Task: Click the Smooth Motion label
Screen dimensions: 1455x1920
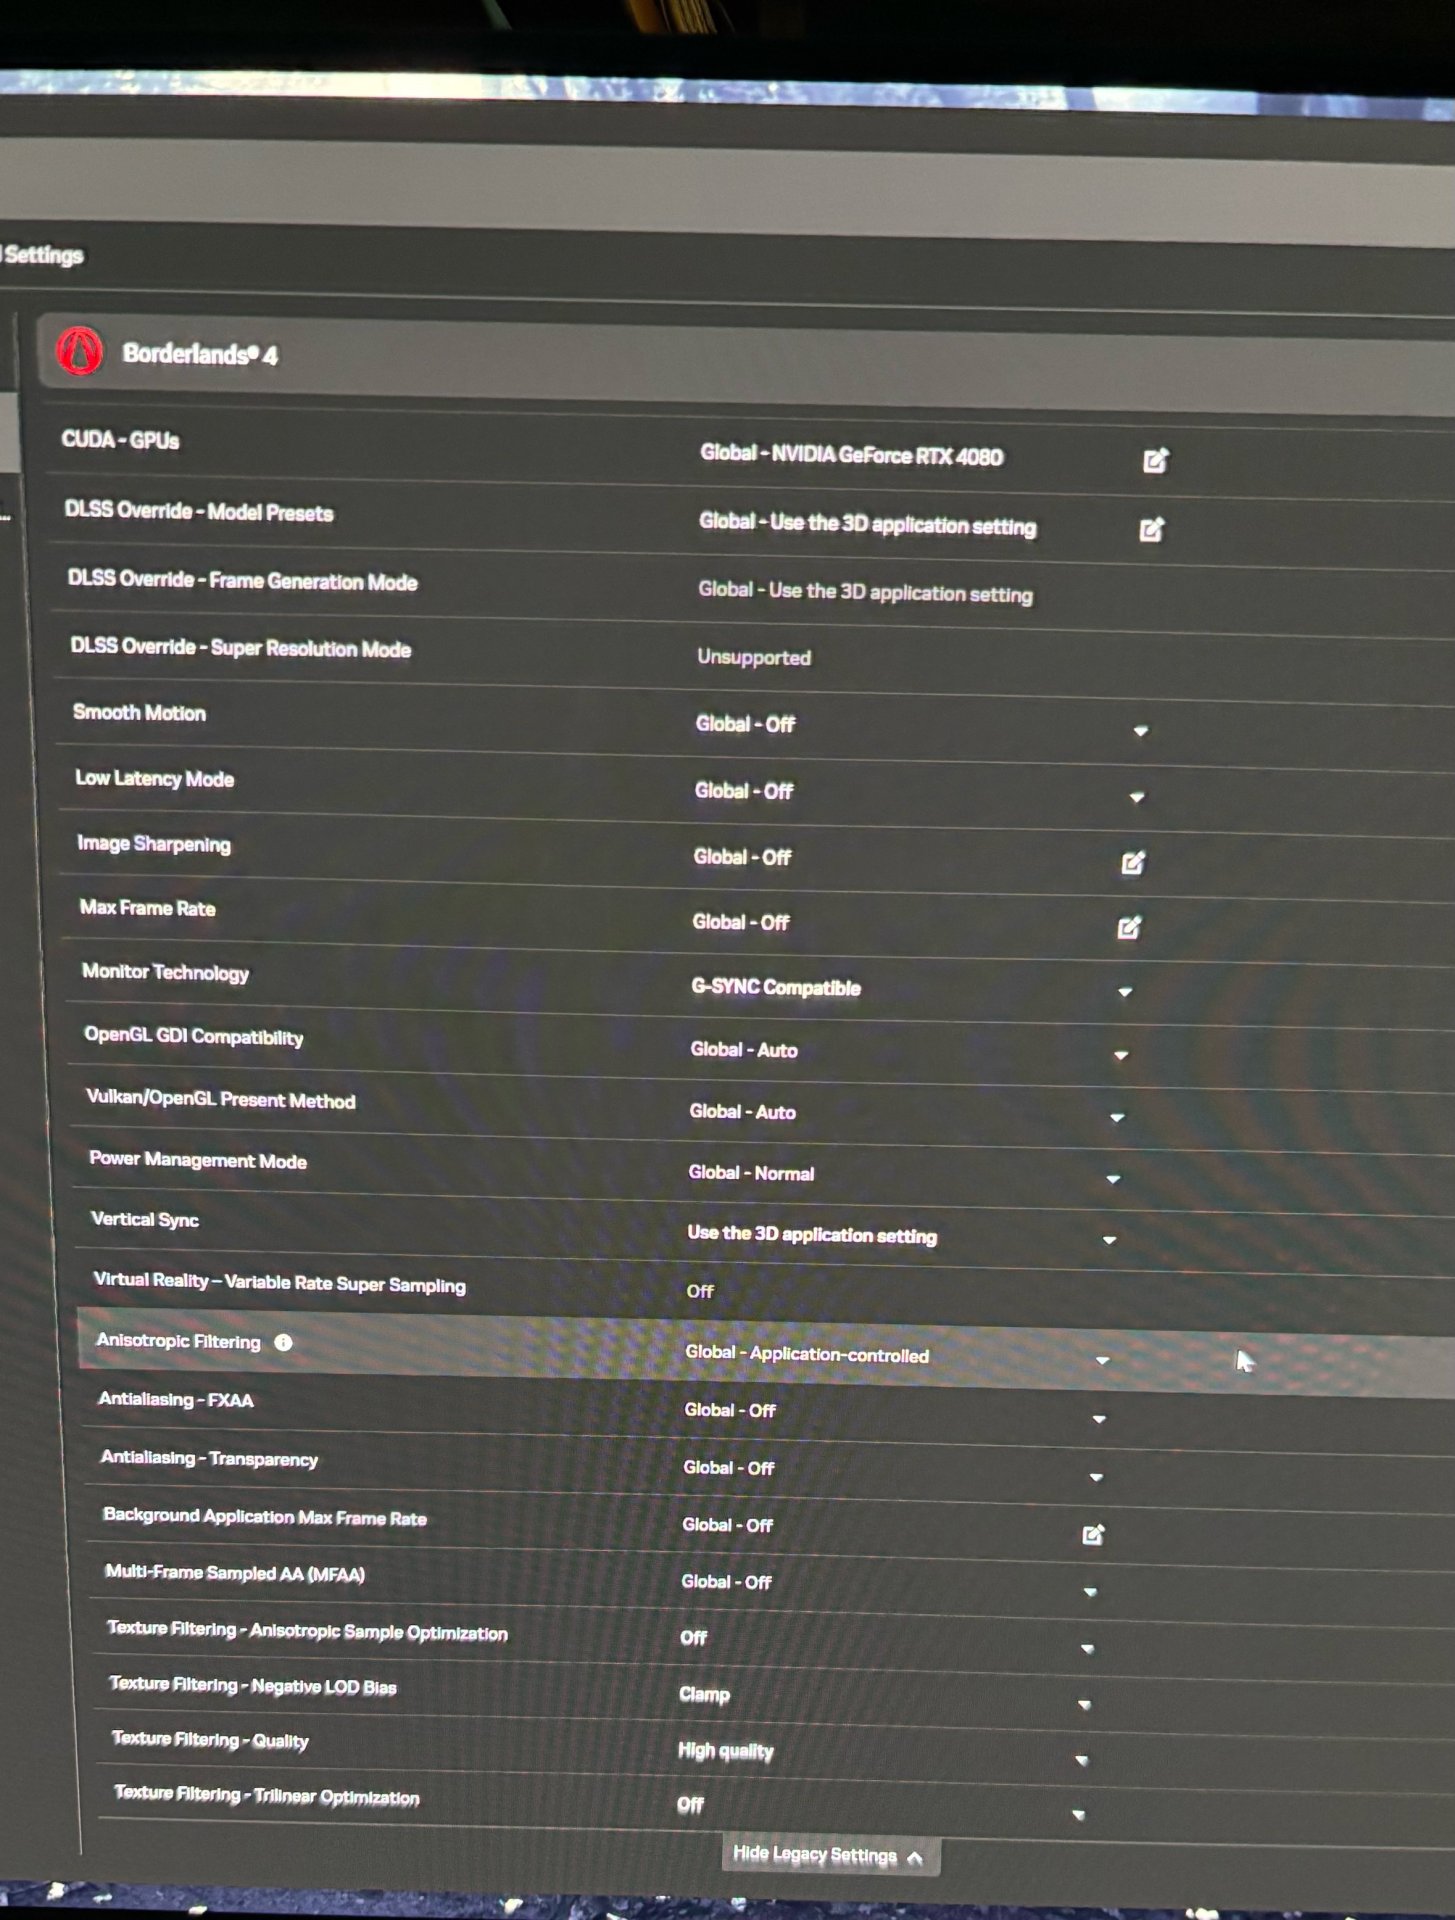Action: point(139,712)
